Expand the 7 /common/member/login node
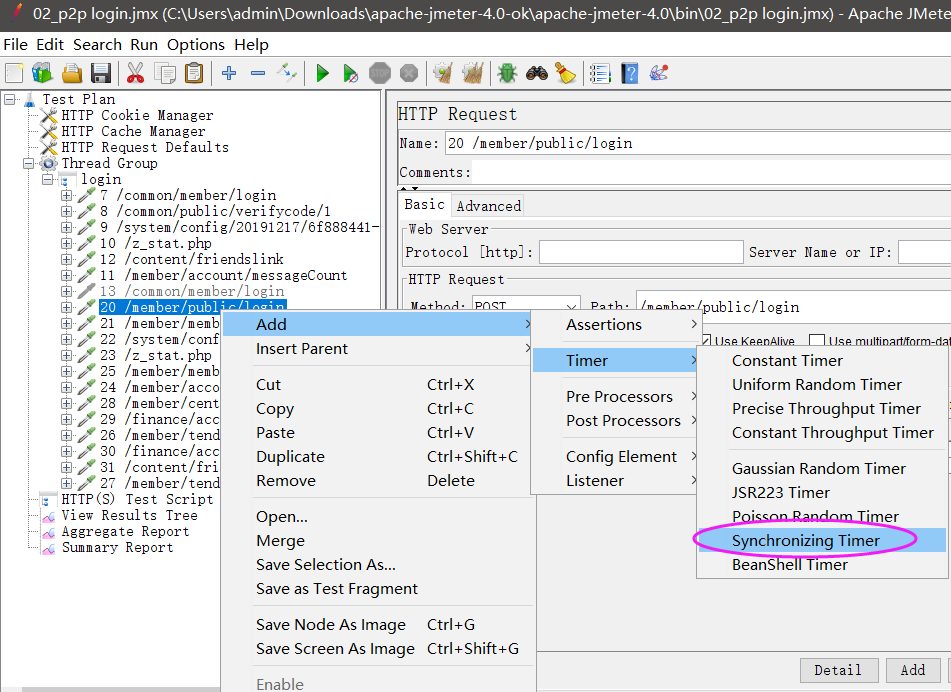Viewport: 951px width, 692px height. (x=66, y=195)
